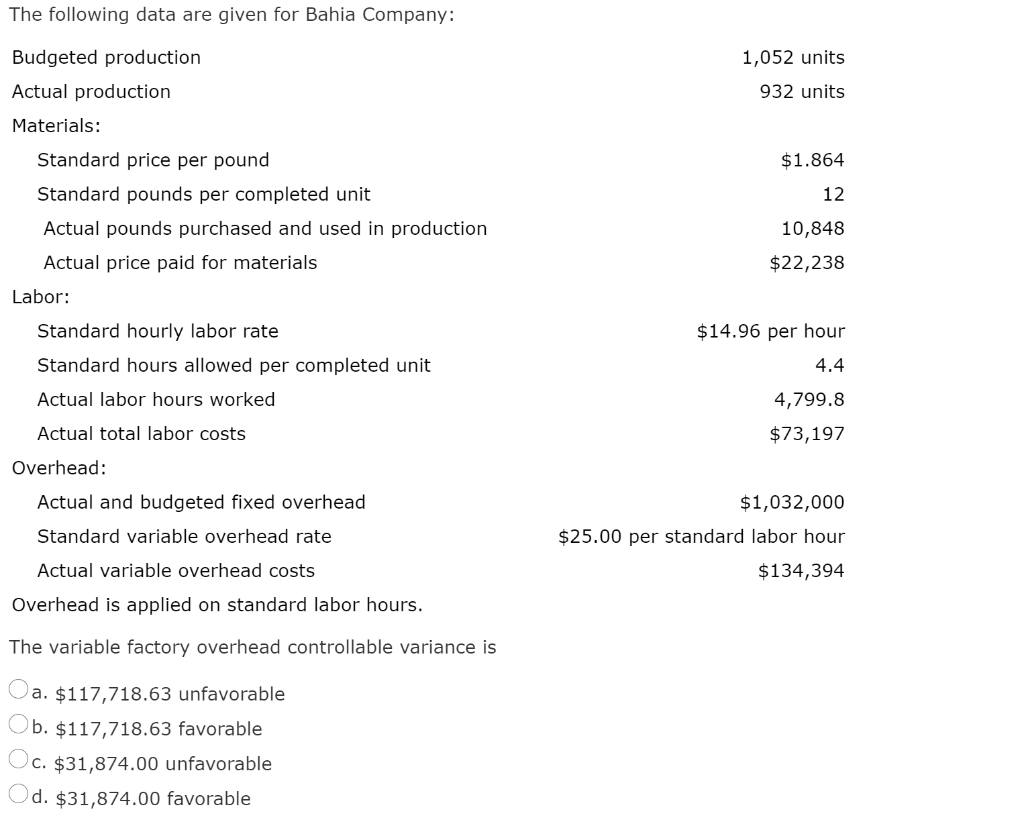Screen dimensions: 1024x828
Task: Select radio button for option c
Action: (x=17, y=757)
